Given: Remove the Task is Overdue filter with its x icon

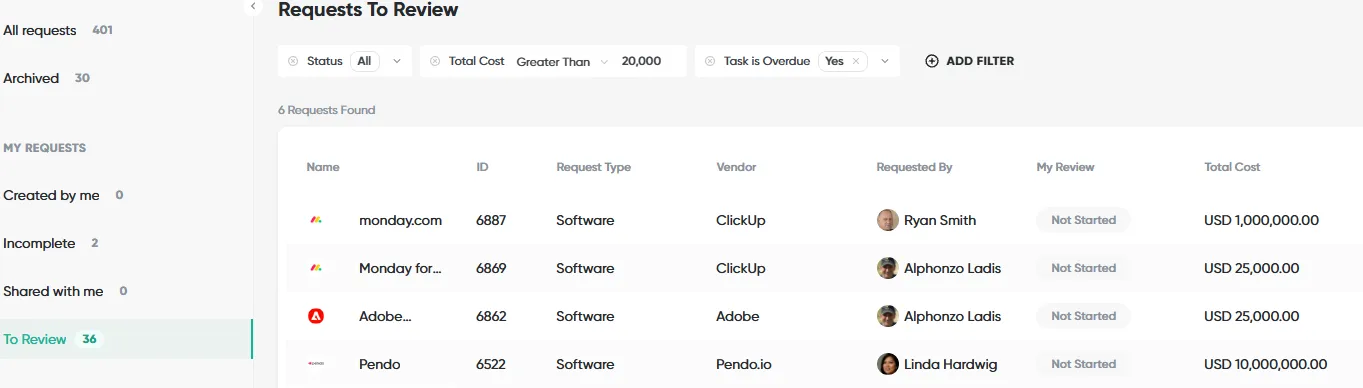Looking at the screenshot, I should (x=710, y=61).
